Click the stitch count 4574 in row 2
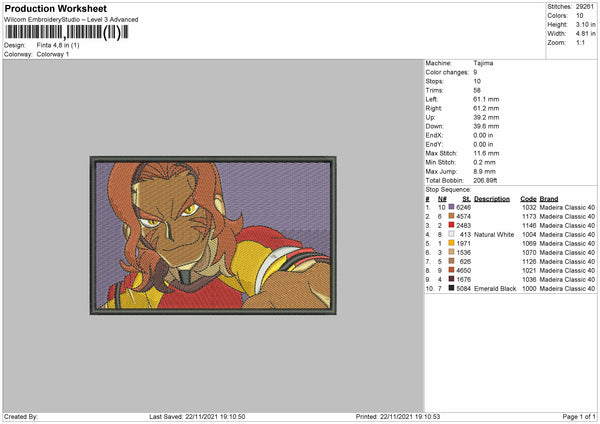 click(463, 217)
